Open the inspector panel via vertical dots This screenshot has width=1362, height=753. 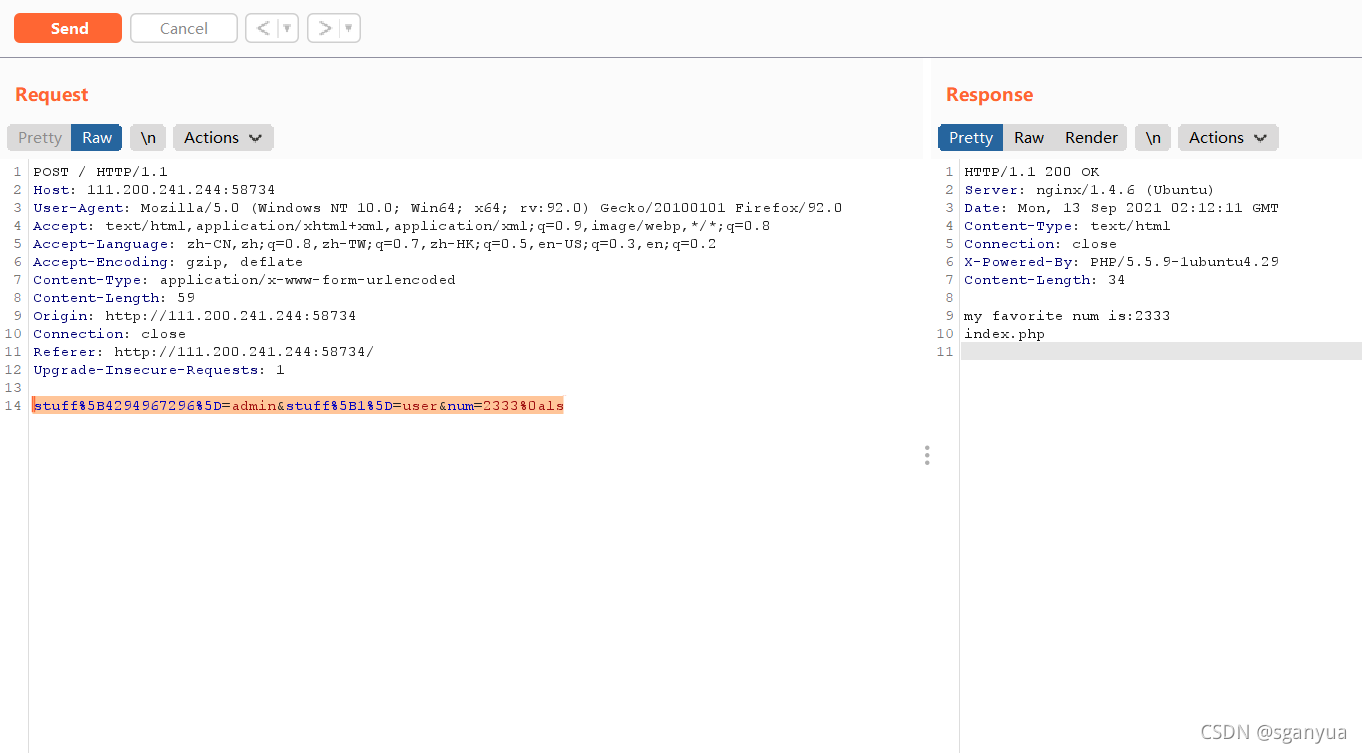pos(927,455)
